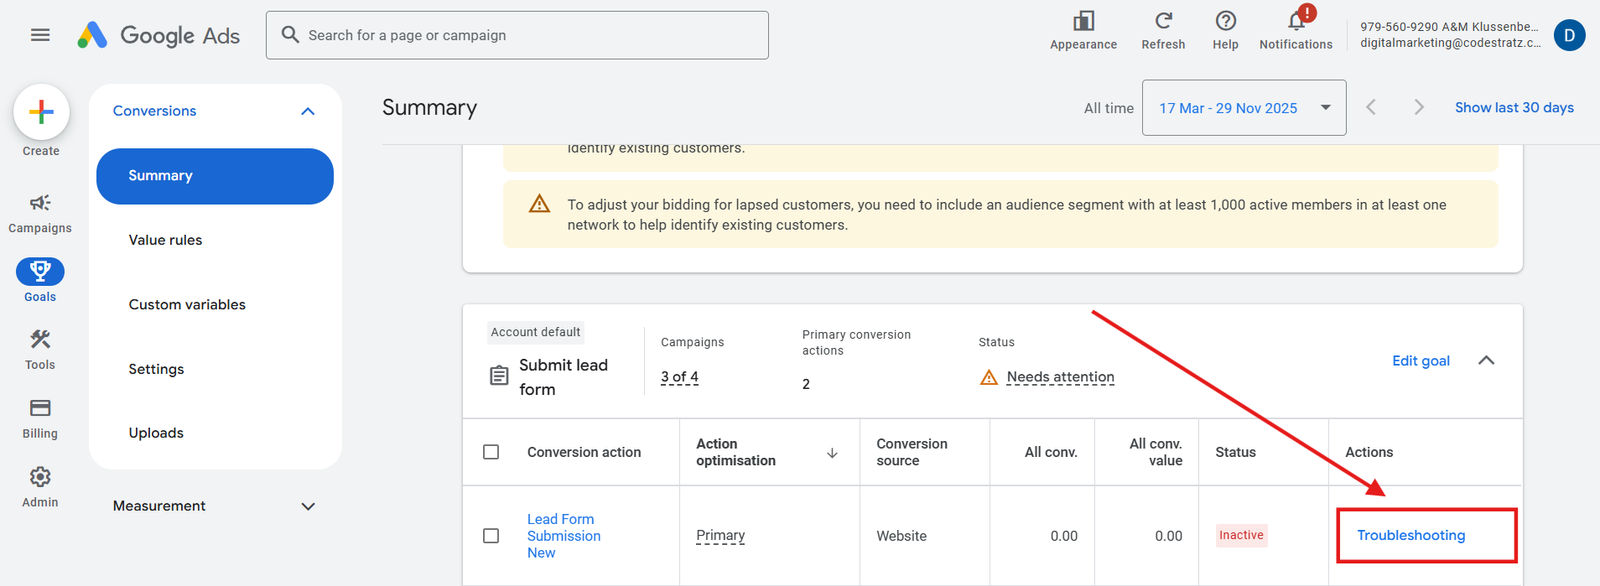Click the All conv. column header
This screenshot has width=1600, height=586.
coord(1051,452)
